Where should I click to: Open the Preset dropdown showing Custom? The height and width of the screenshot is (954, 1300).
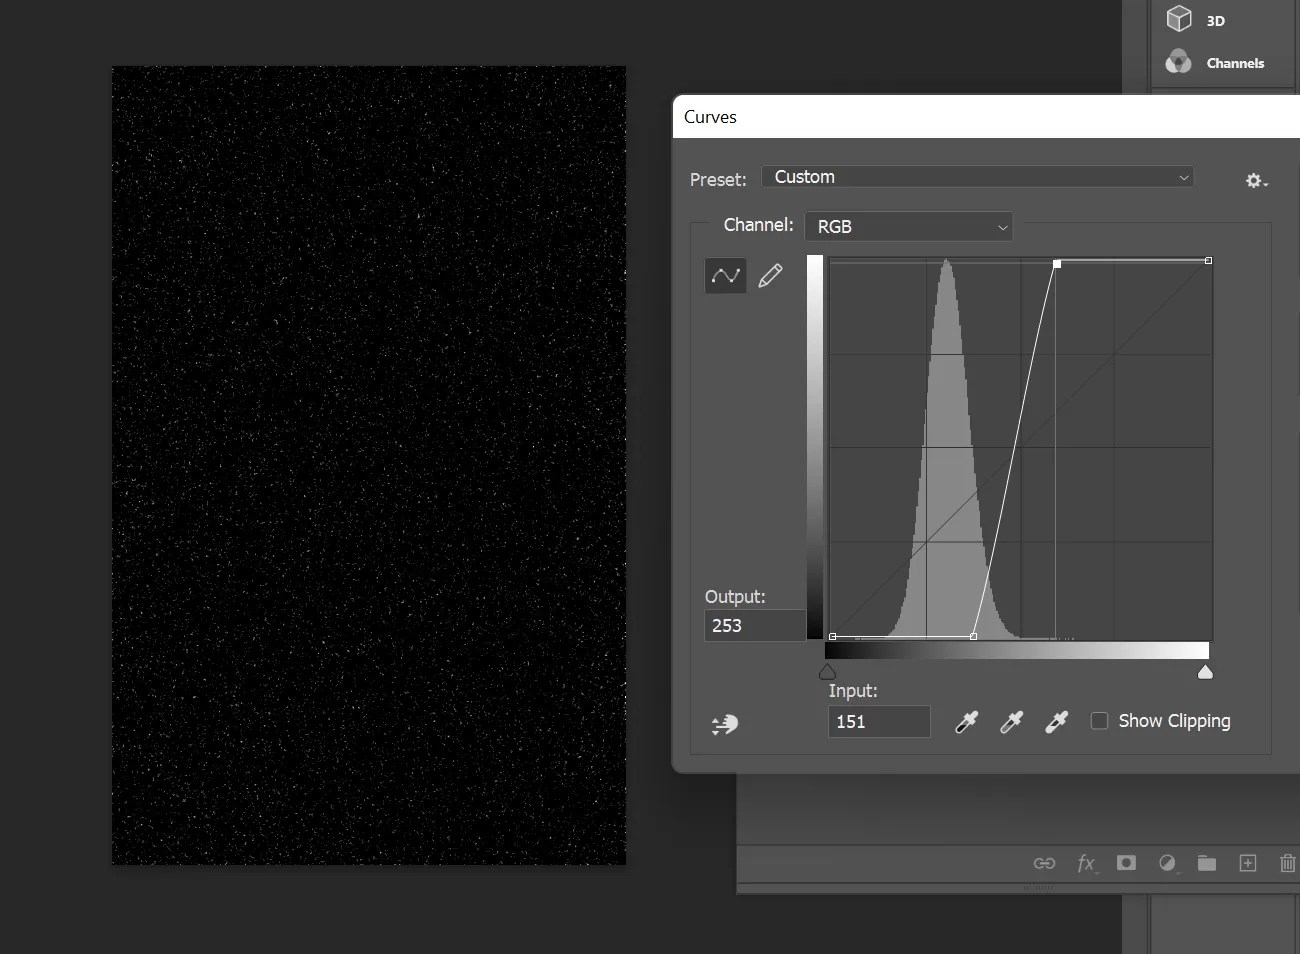pos(978,177)
